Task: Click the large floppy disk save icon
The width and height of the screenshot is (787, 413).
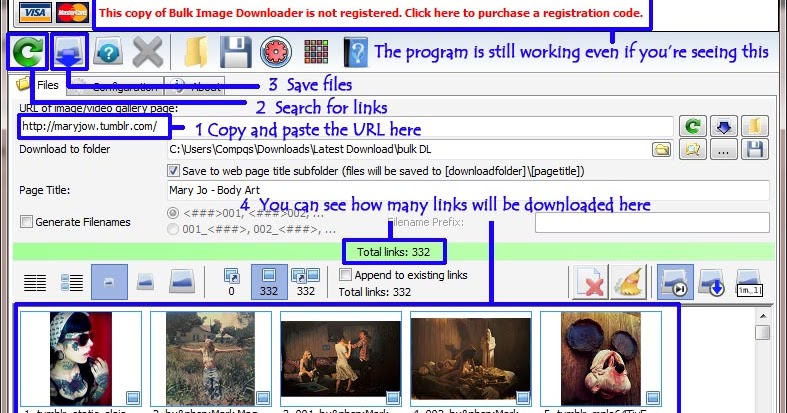Action: (x=236, y=52)
